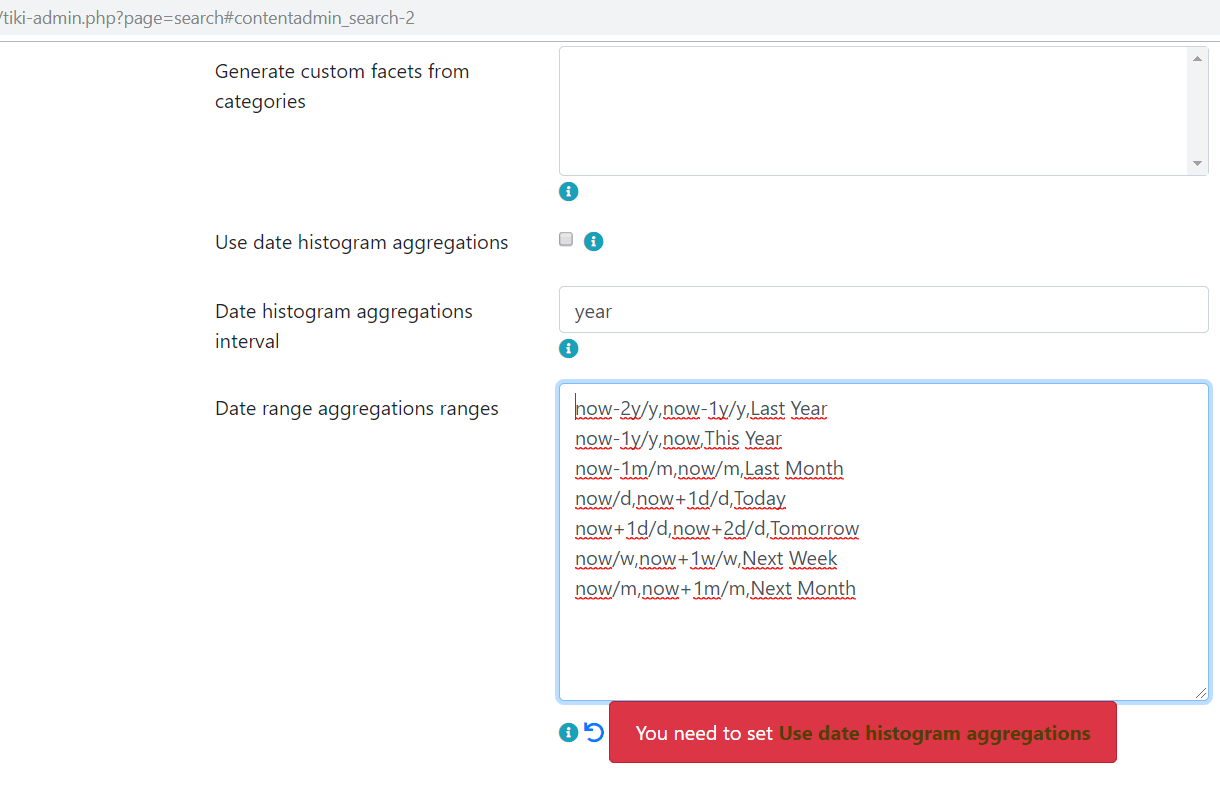Click the 'Today' range line

point(680,498)
